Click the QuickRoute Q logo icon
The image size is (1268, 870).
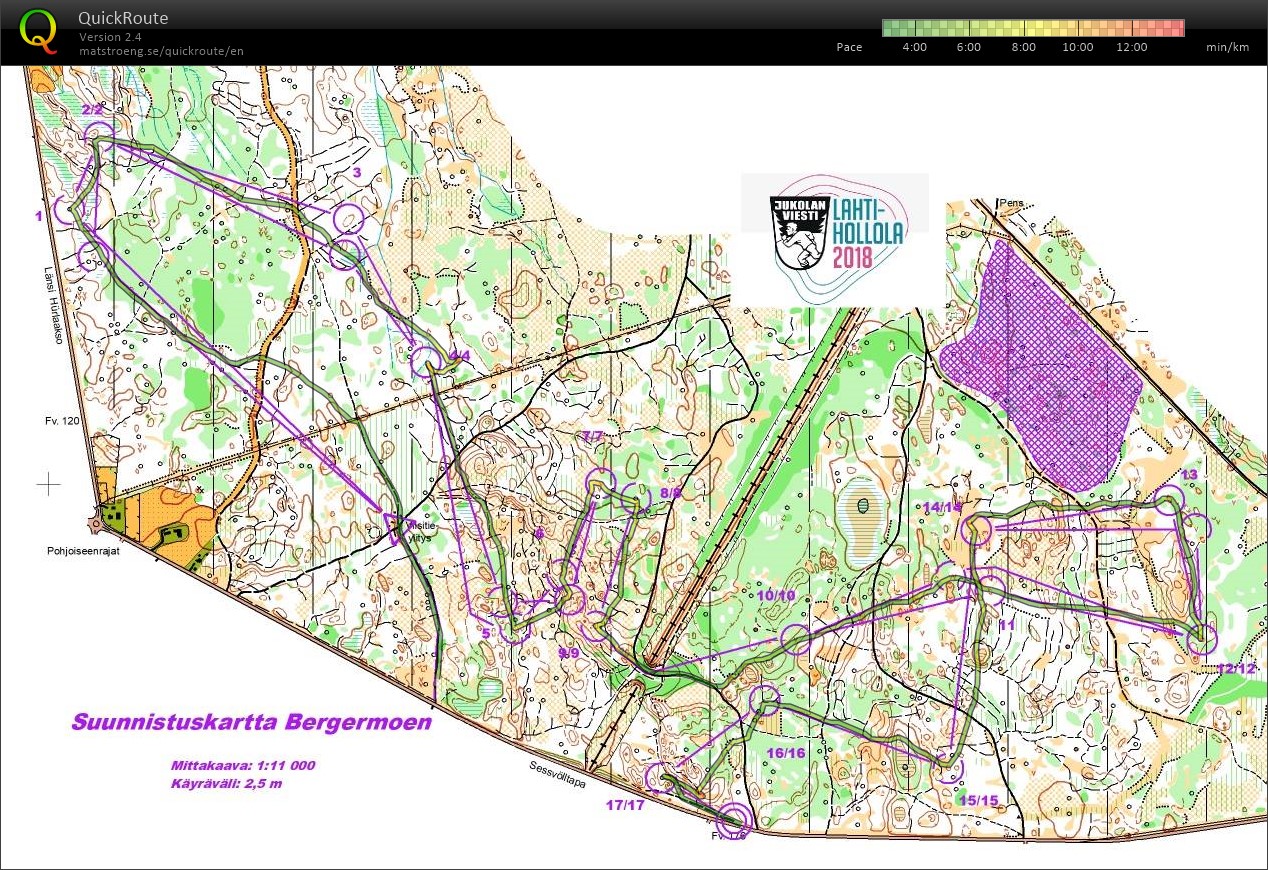pos(39,30)
